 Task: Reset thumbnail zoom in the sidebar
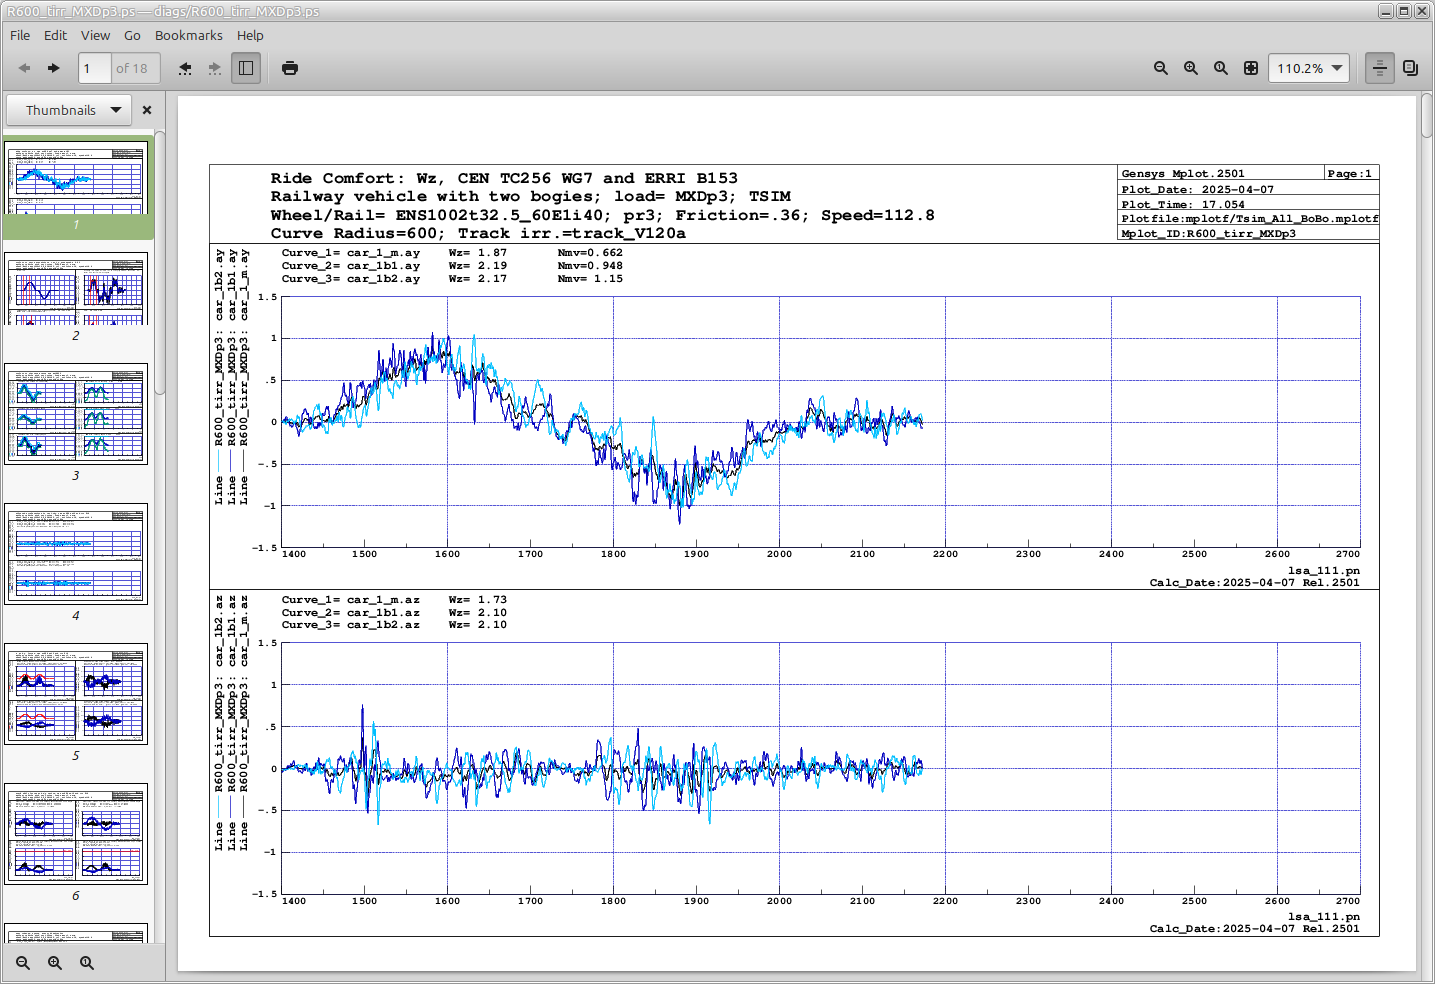pyautogui.click(x=87, y=963)
